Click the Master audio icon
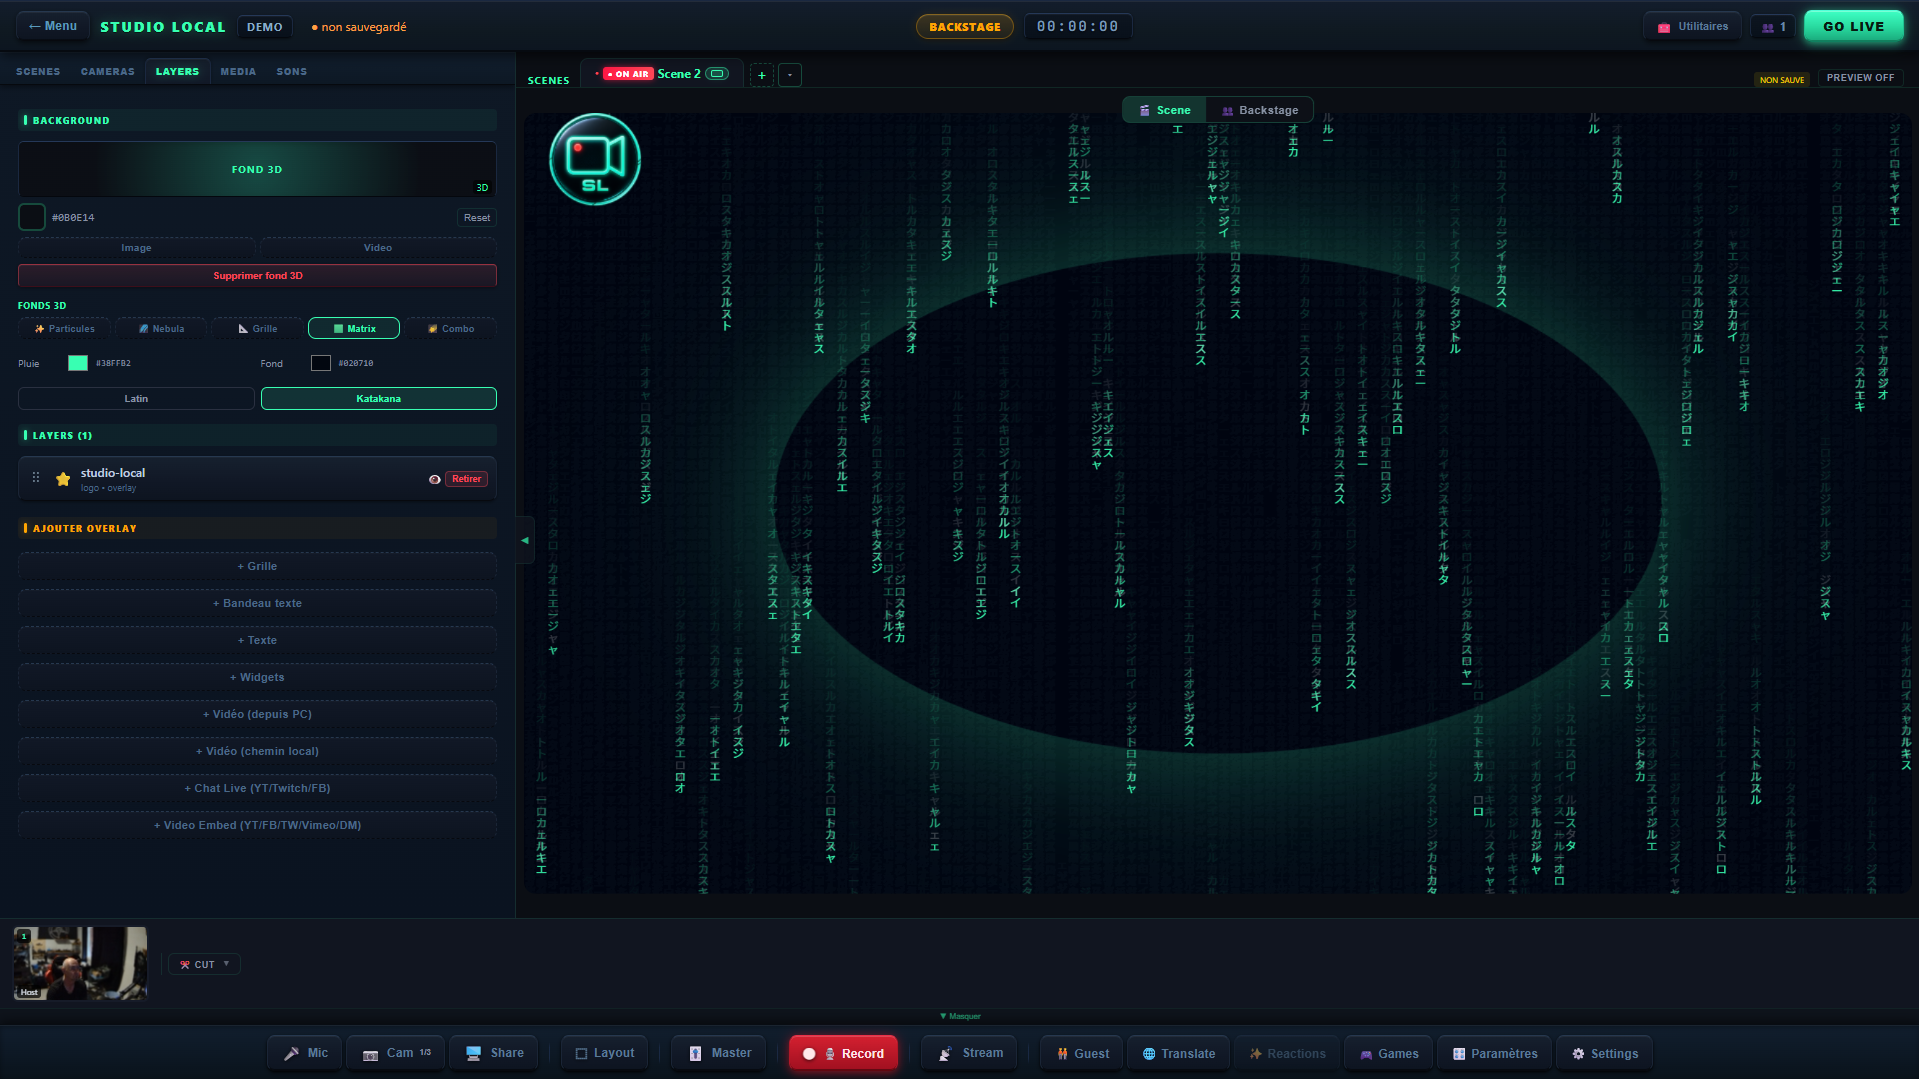 [x=695, y=1053]
